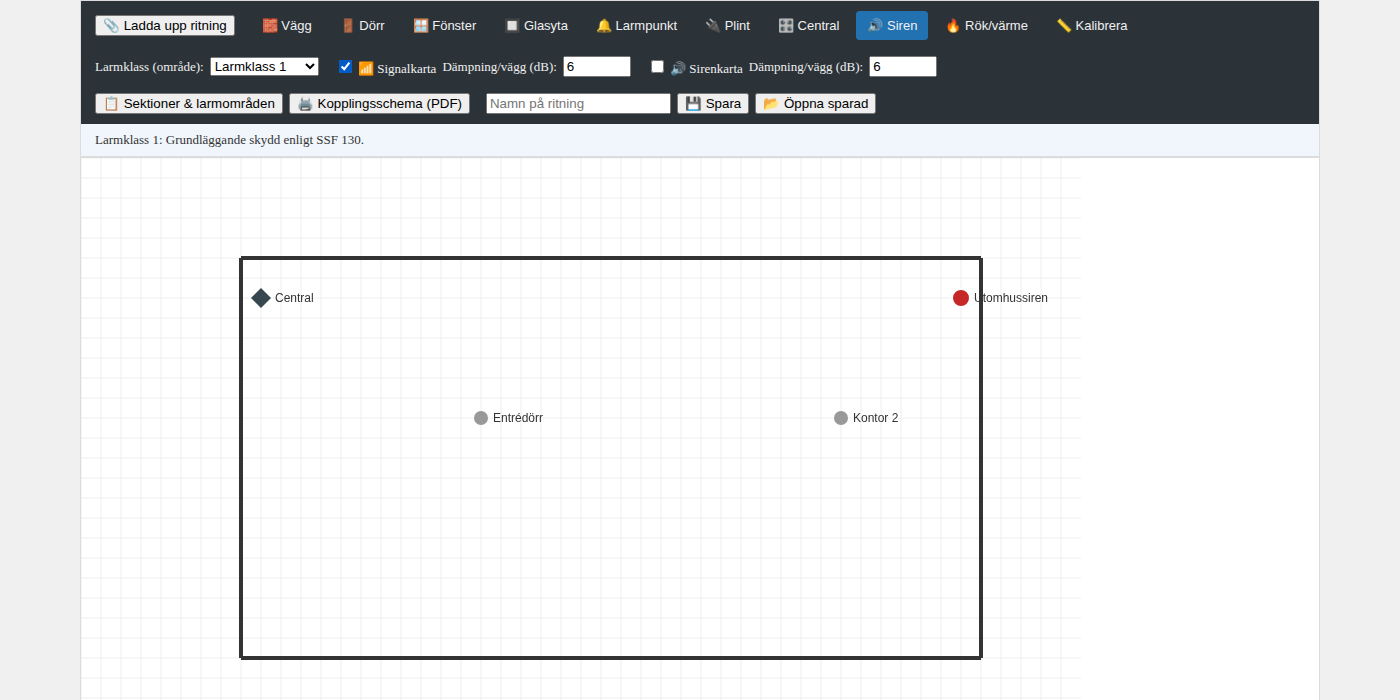Select the Glasyta tool
This screenshot has width=1400, height=700.
[x=536, y=26]
